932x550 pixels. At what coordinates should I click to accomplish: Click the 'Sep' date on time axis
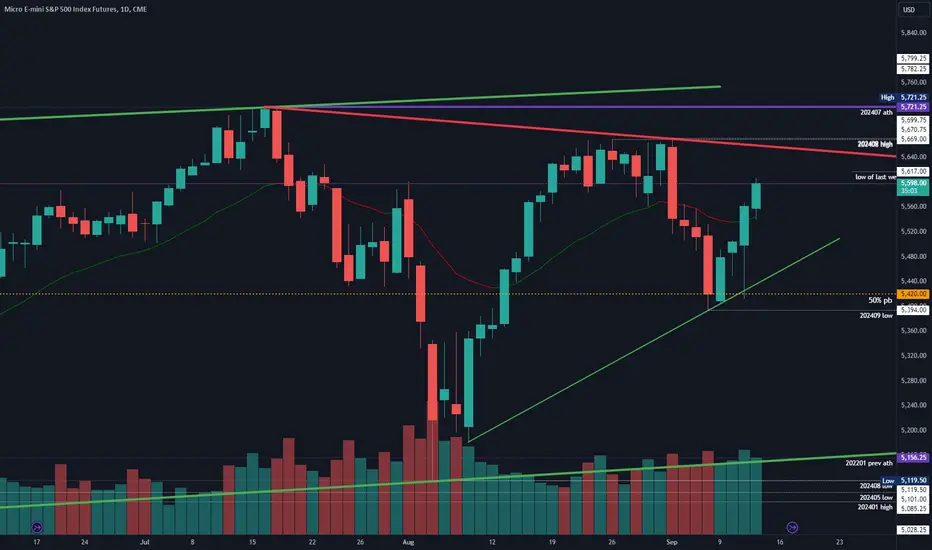(x=672, y=542)
